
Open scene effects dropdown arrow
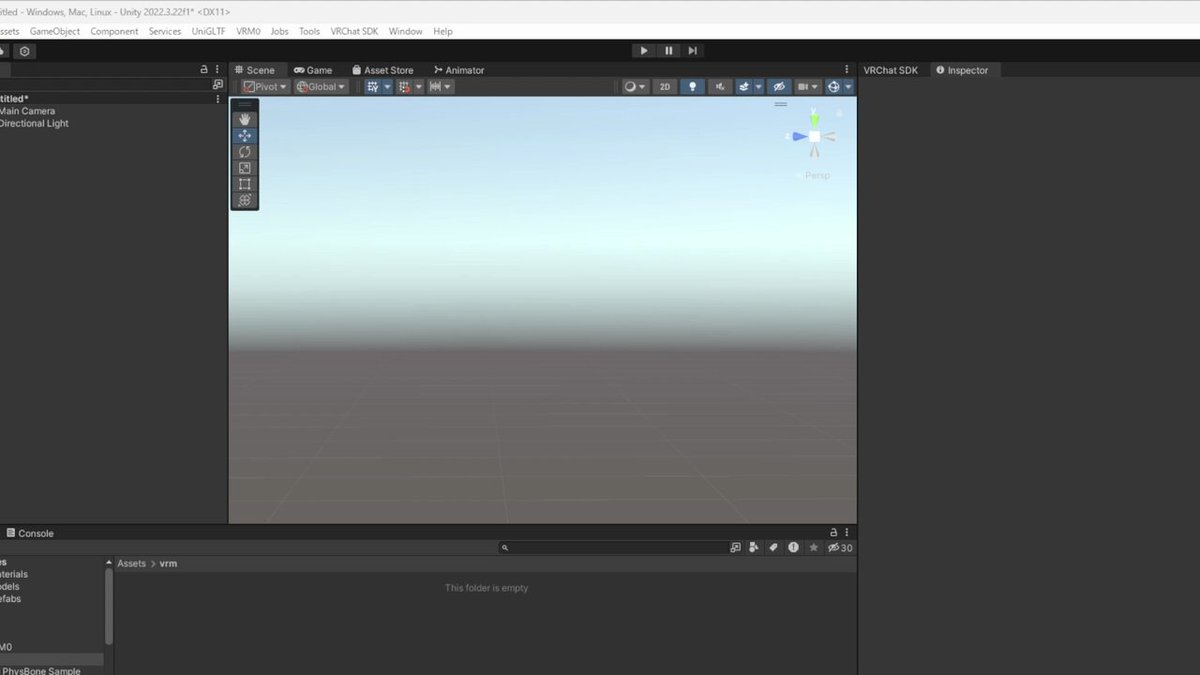758,87
